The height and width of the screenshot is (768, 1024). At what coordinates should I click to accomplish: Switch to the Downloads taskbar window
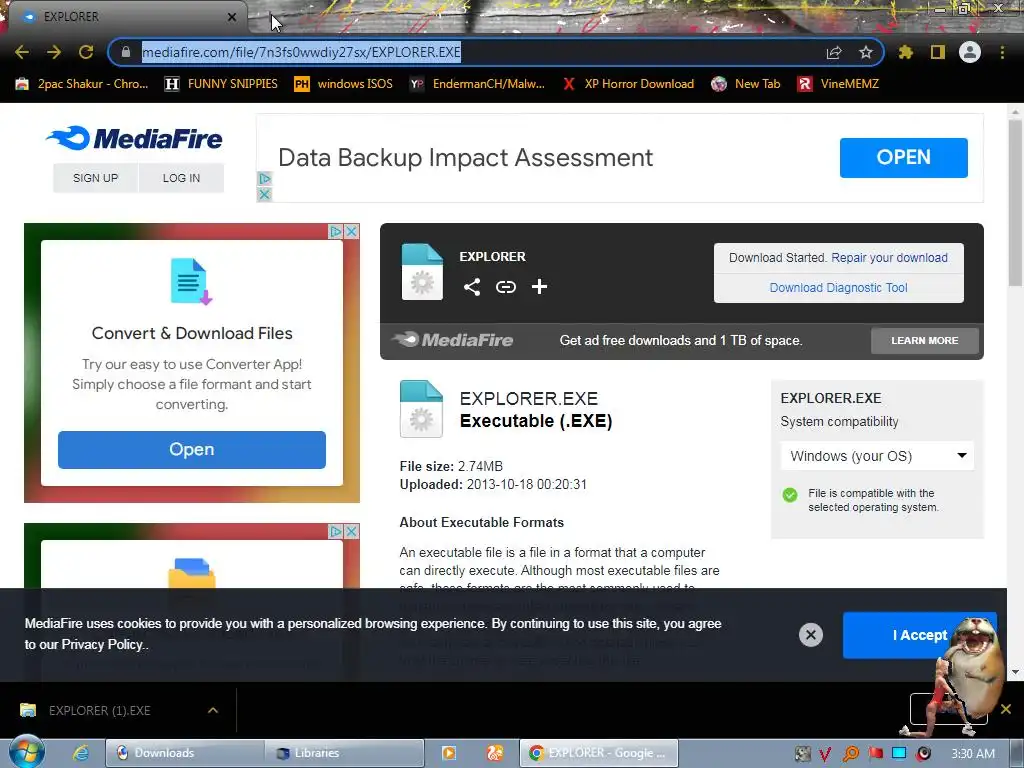tap(185, 753)
